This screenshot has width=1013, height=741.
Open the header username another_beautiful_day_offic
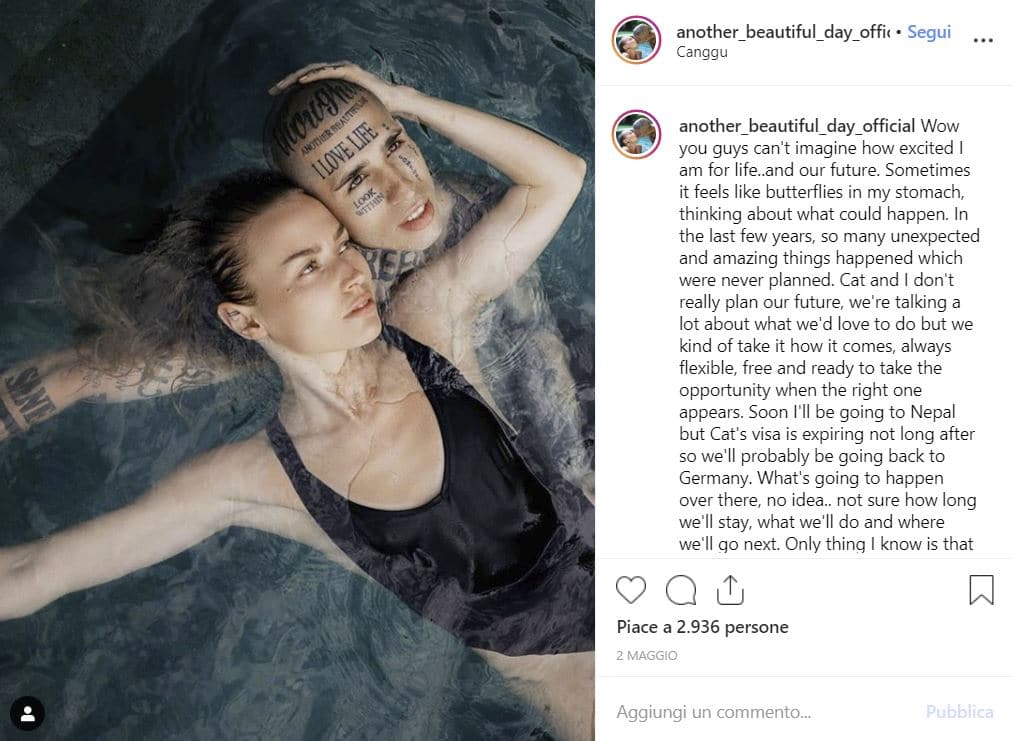coord(783,32)
